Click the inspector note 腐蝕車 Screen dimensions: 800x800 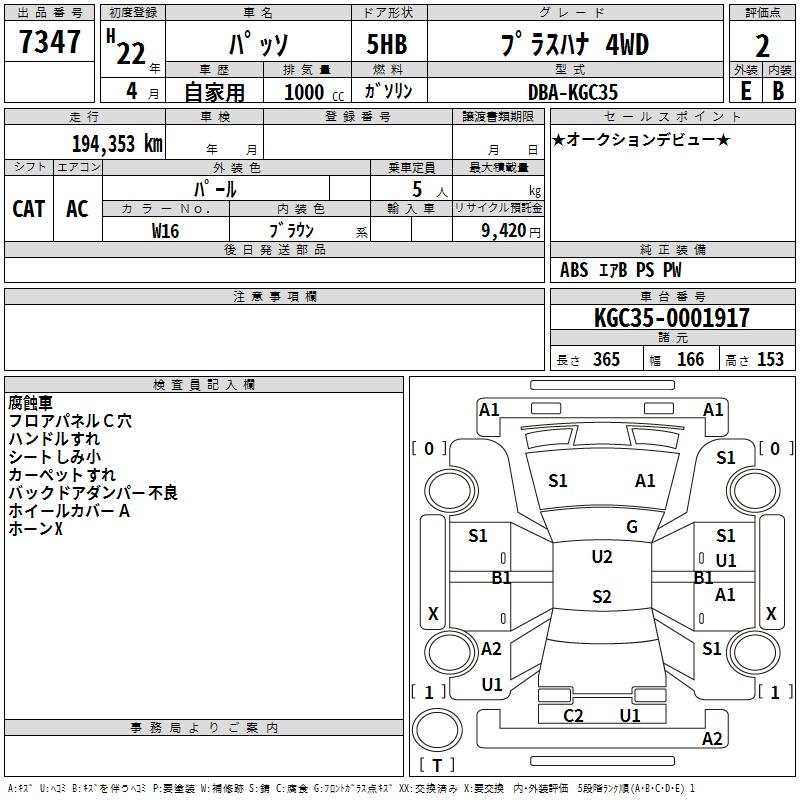tap(30, 403)
